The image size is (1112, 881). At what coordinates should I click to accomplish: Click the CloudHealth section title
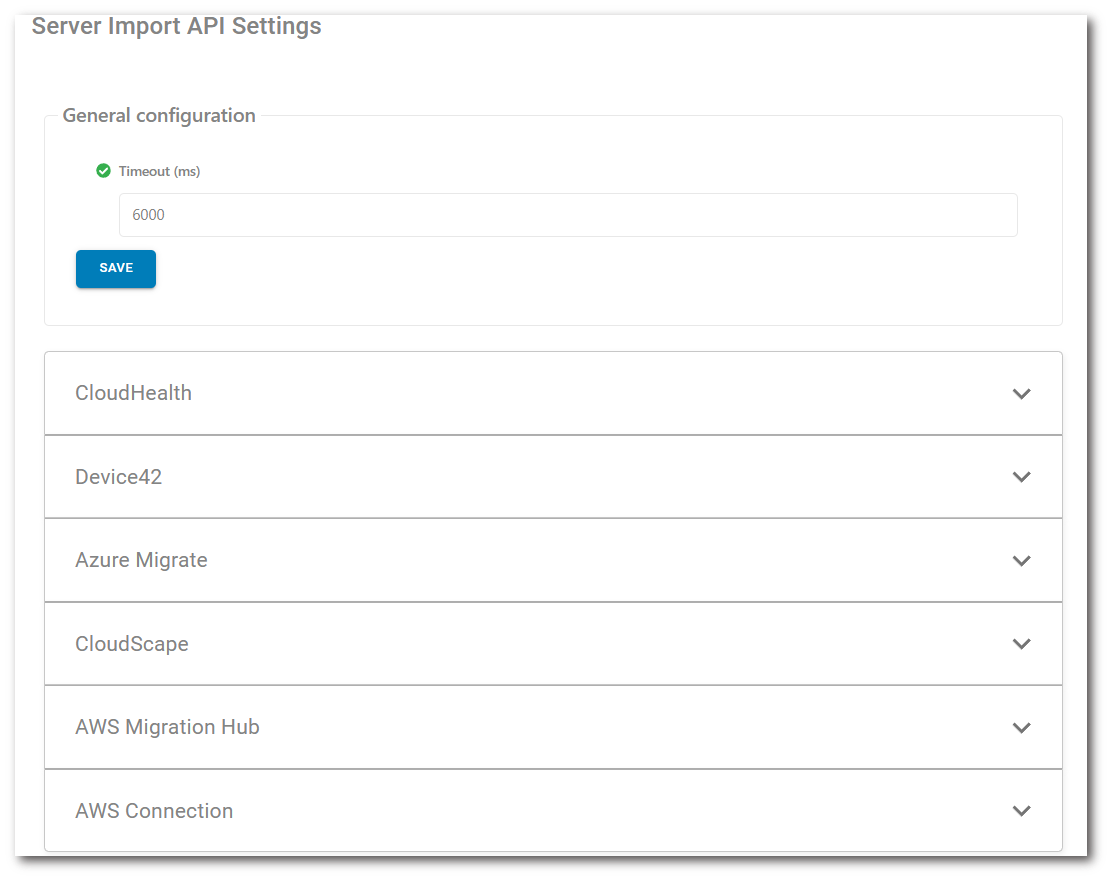pyautogui.click(x=133, y=393)
